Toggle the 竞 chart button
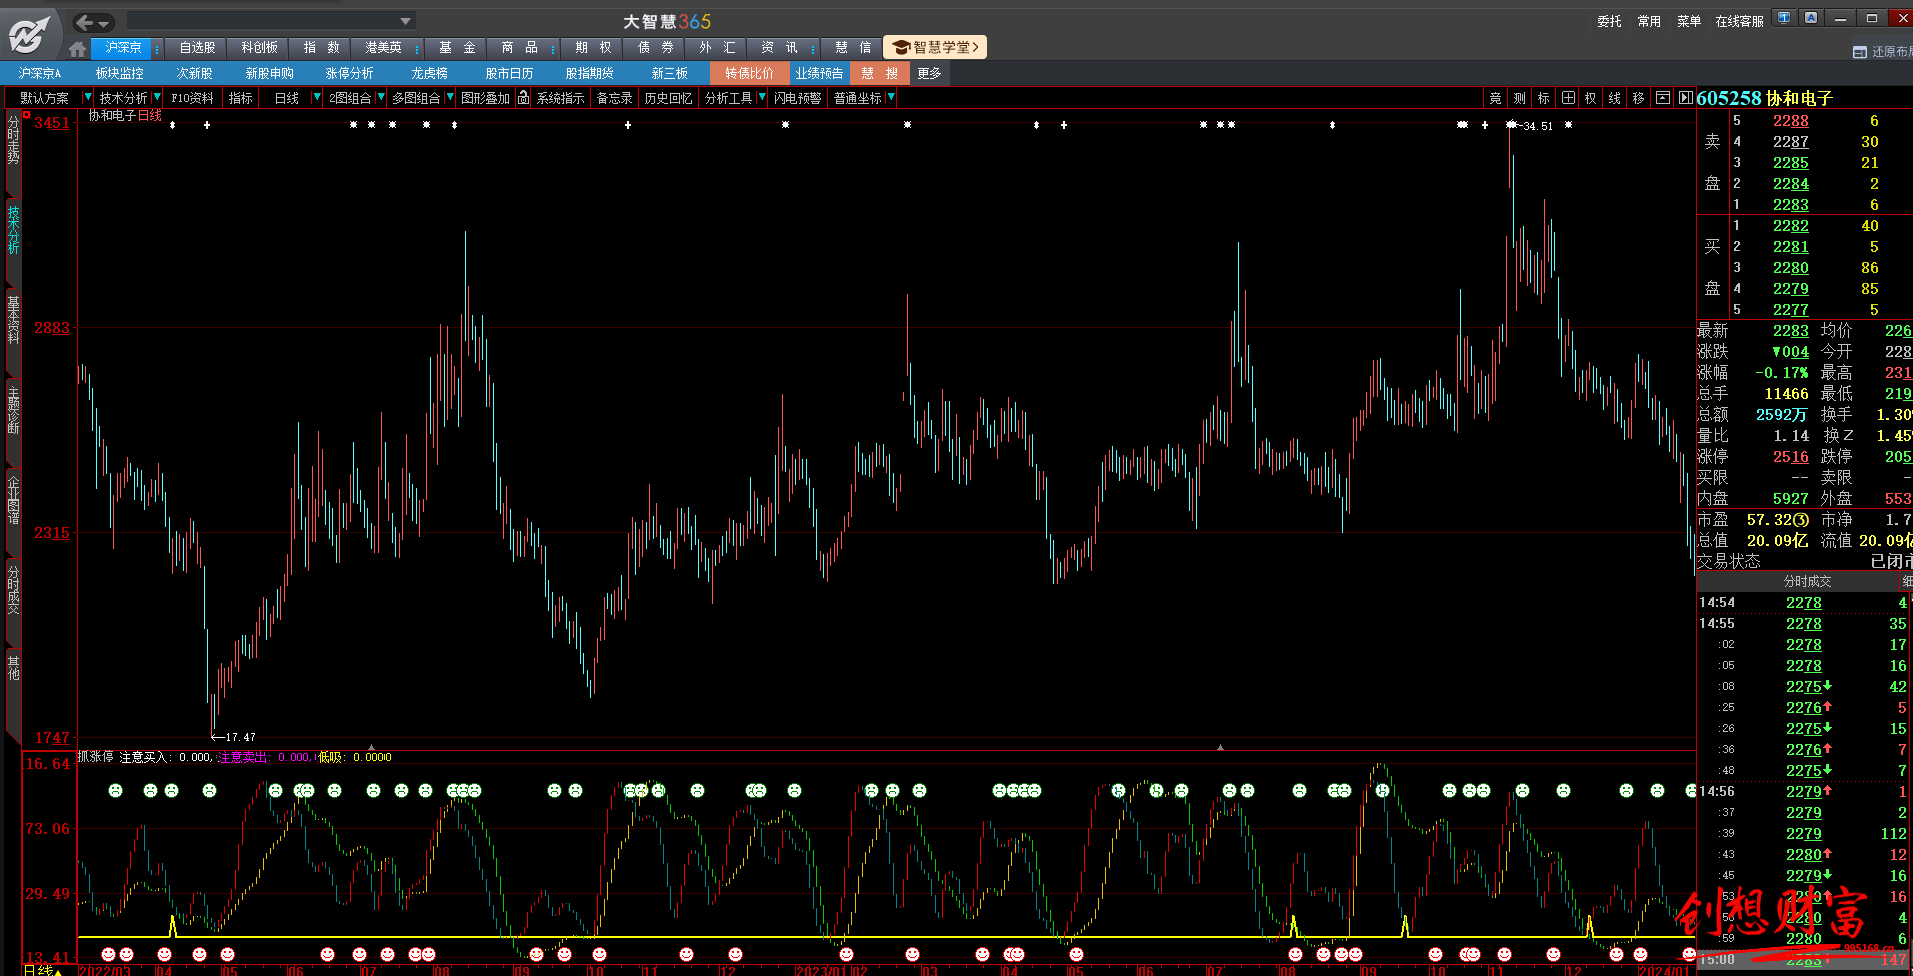Image resolution: width=1913 pixels, height=976 pixels. [1495, 98]
